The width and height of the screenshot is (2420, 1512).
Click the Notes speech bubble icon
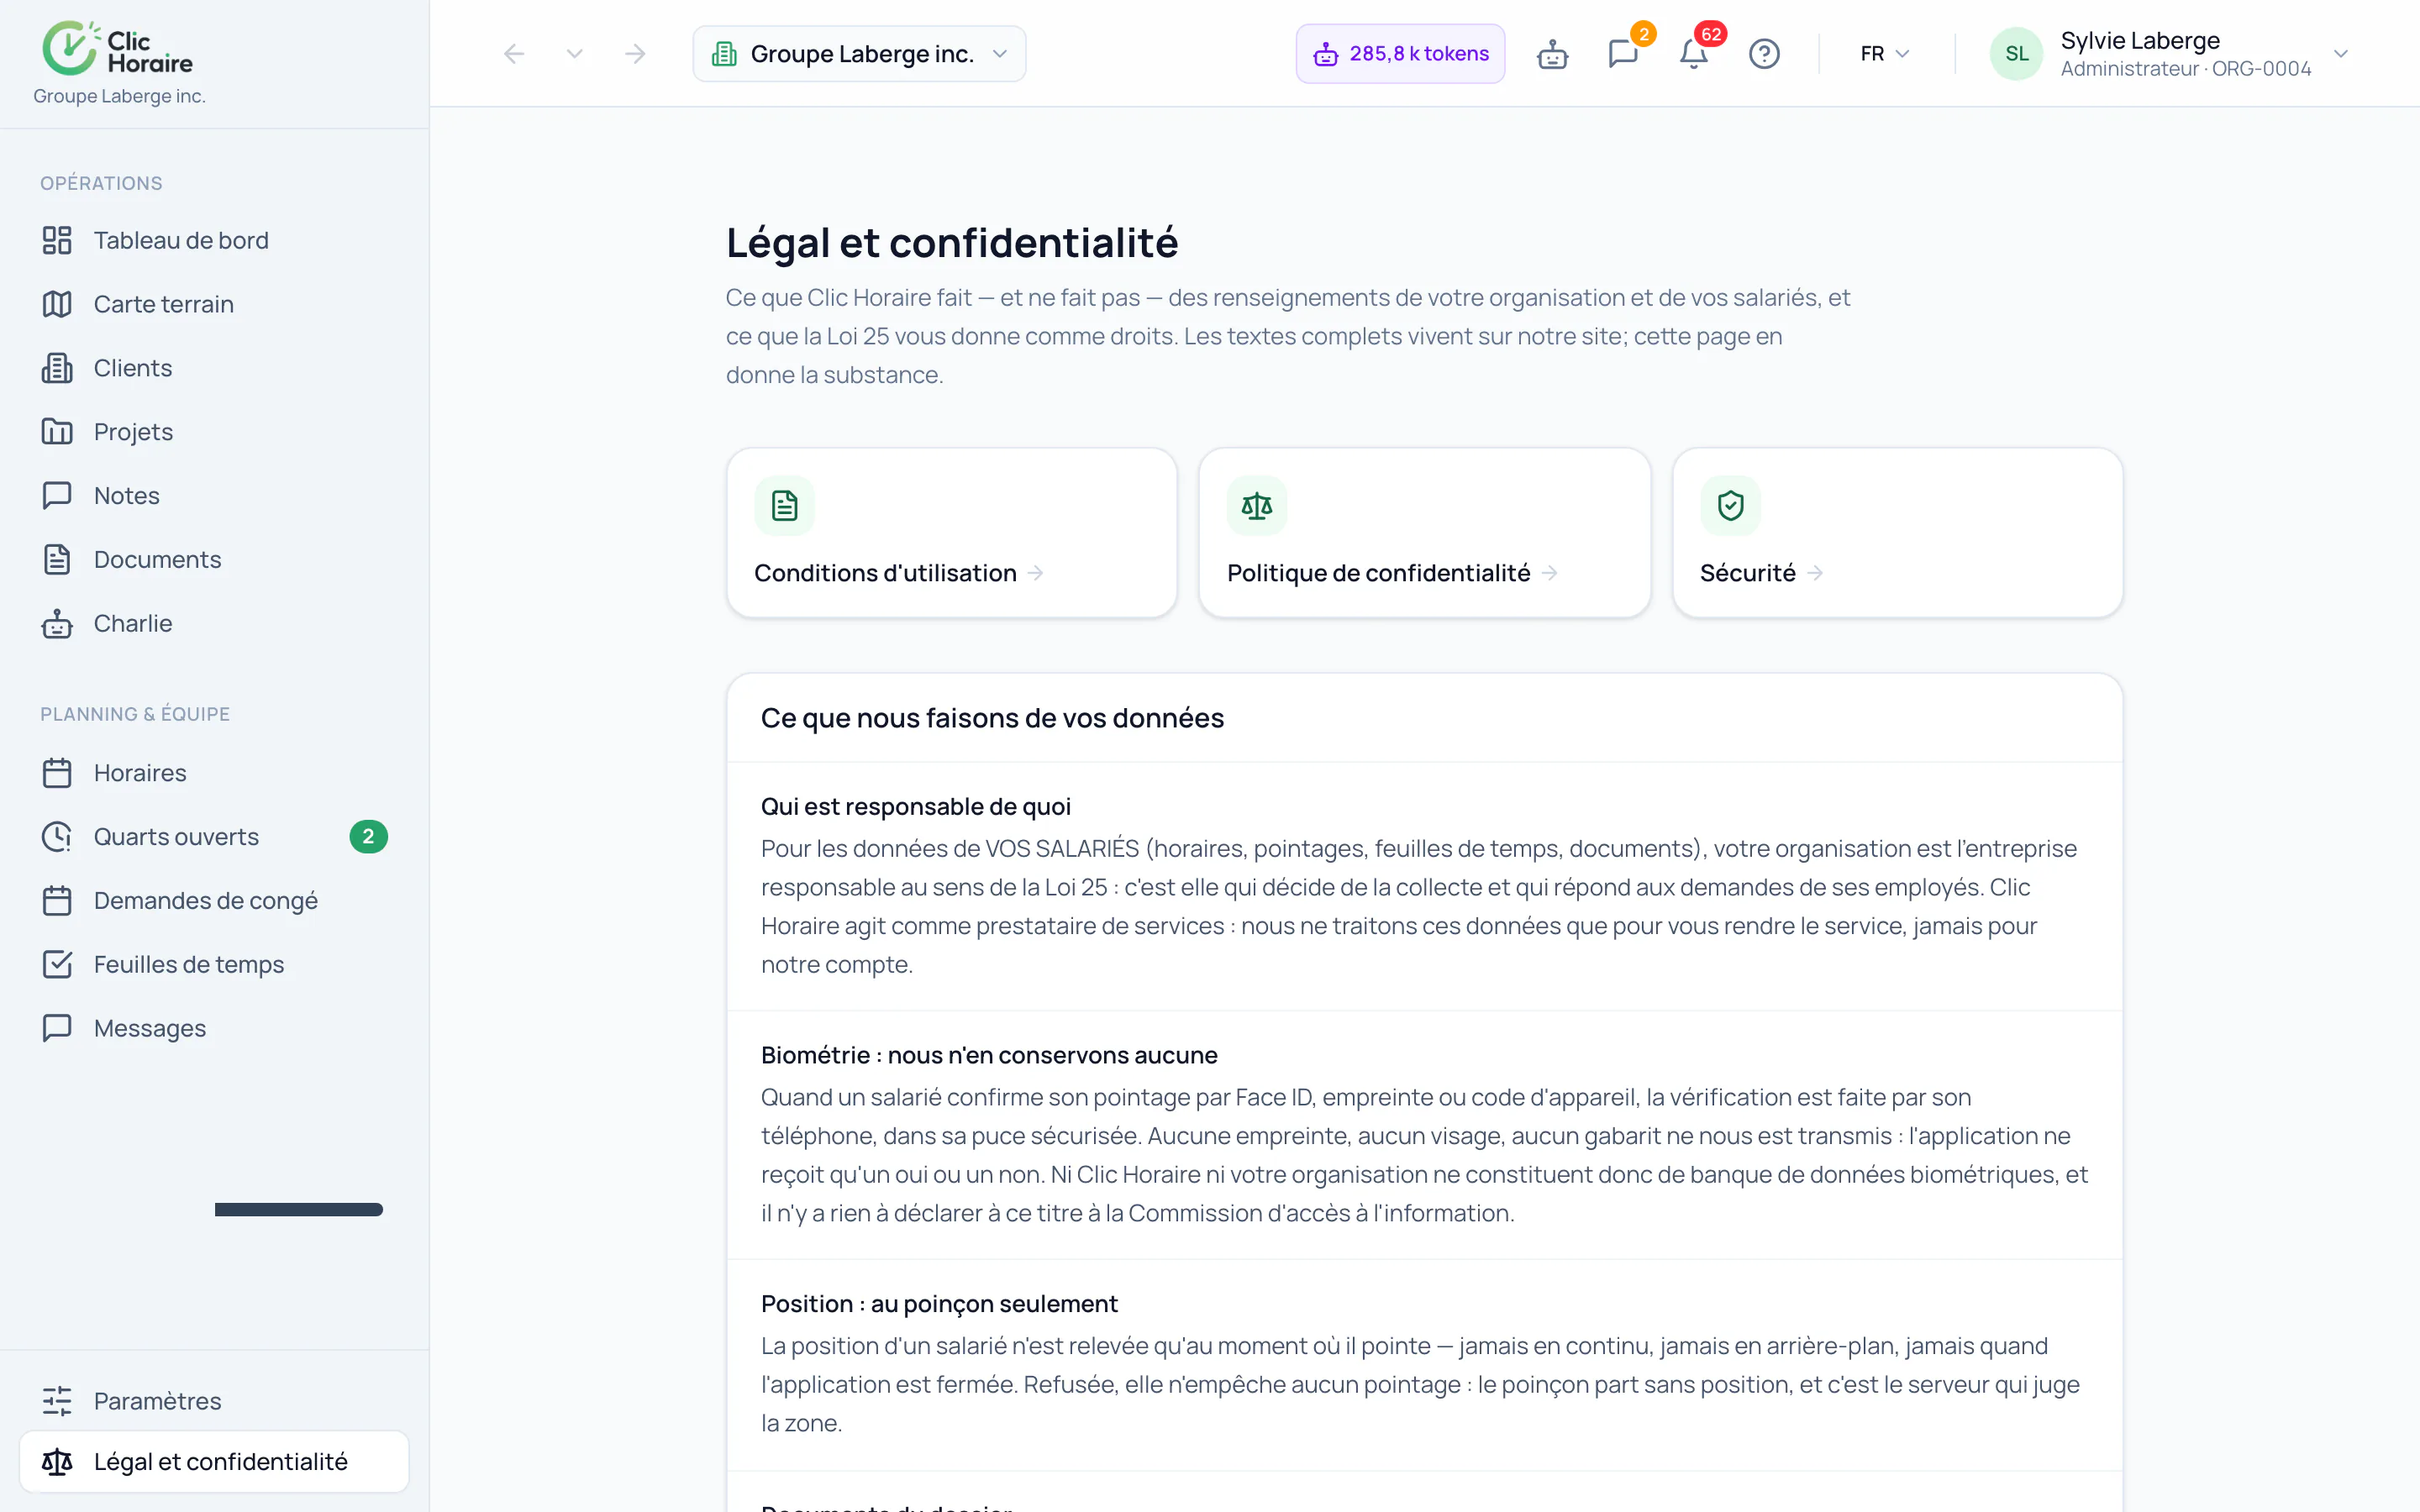point(57,496)
